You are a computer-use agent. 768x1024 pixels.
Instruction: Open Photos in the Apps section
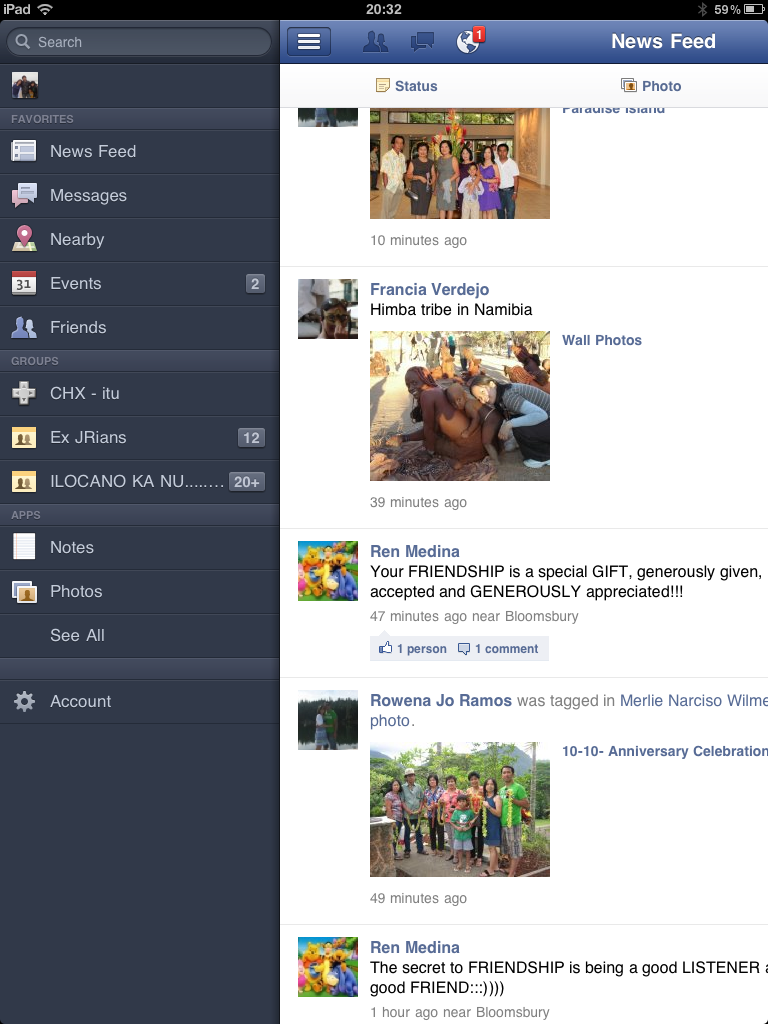[x=140, y=592]
